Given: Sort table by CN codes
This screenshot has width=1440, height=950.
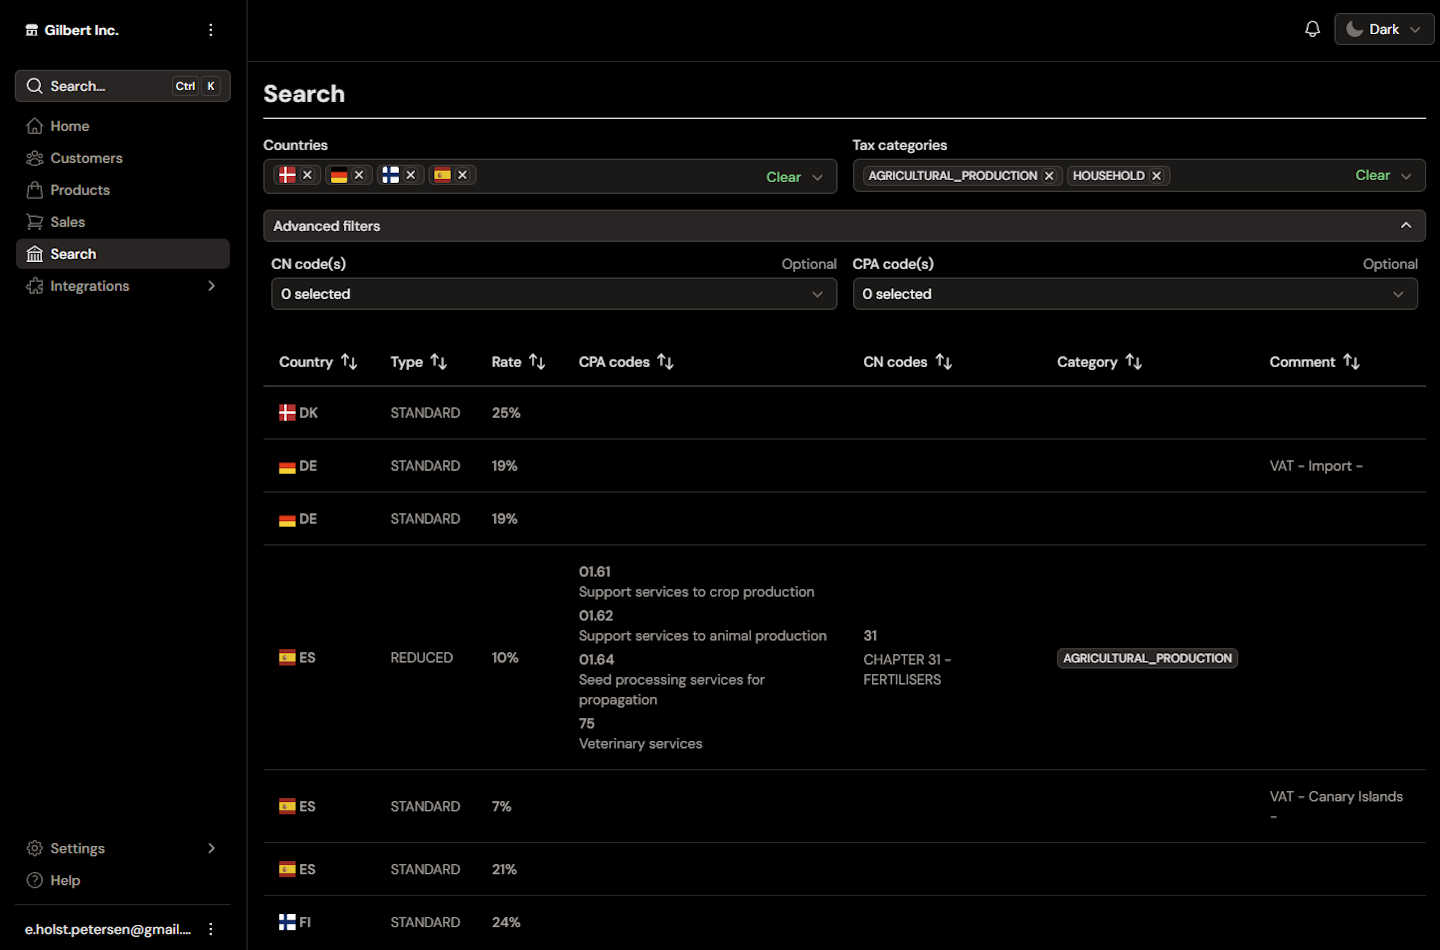Looking at the screenshot, I should pos(907,362).
